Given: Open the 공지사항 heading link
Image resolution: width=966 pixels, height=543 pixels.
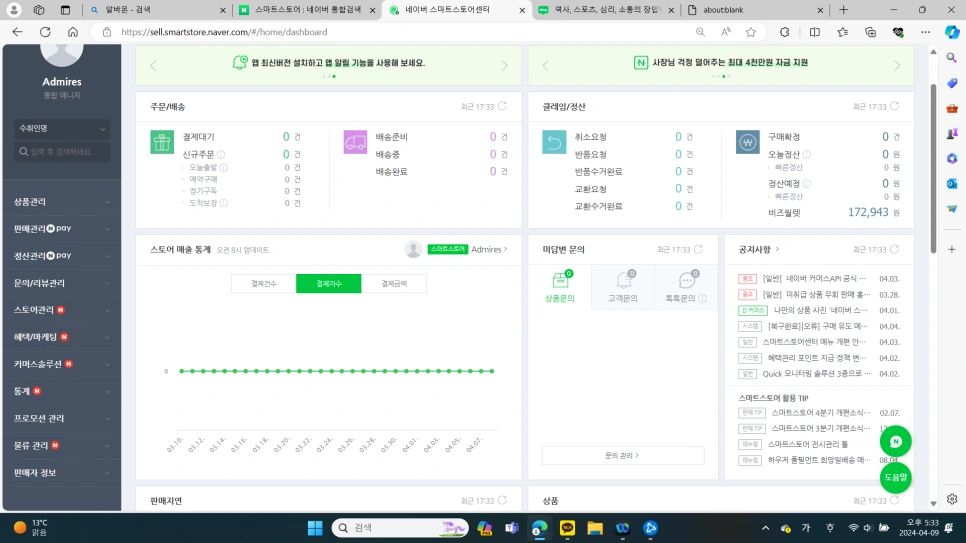Looking at the screenshot, I should tap(758, 250).
